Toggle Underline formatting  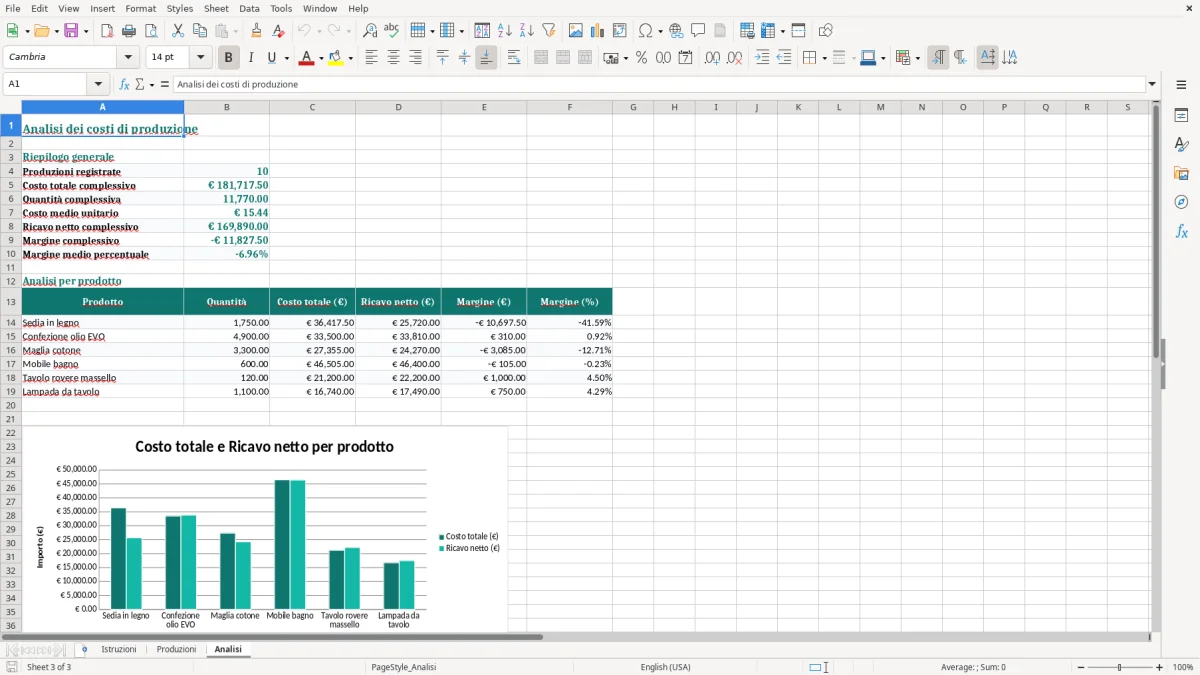pyautogui.click(x=272, y=58)
